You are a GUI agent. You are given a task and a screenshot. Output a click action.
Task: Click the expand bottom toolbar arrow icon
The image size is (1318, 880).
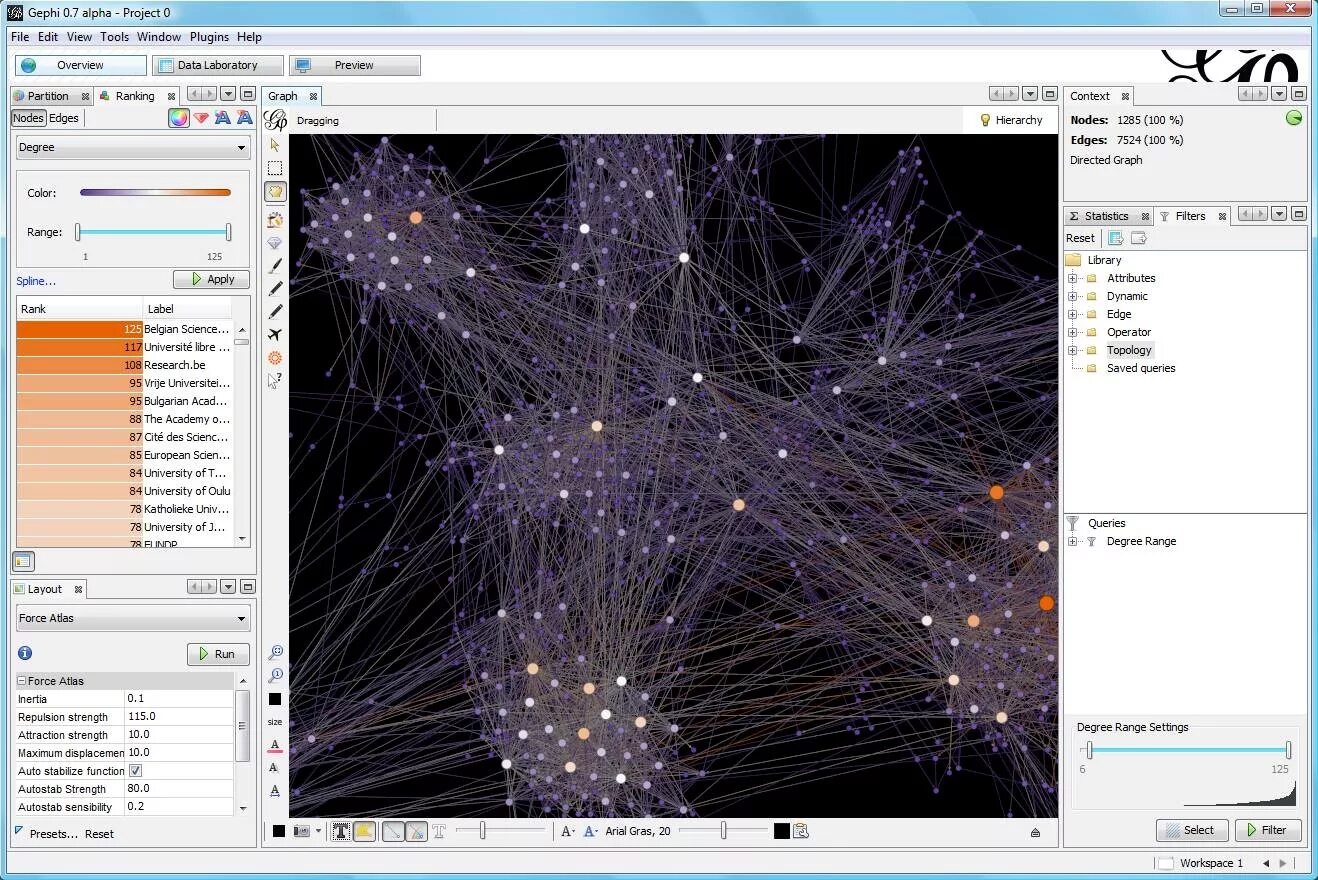[x=1035, y=832]
